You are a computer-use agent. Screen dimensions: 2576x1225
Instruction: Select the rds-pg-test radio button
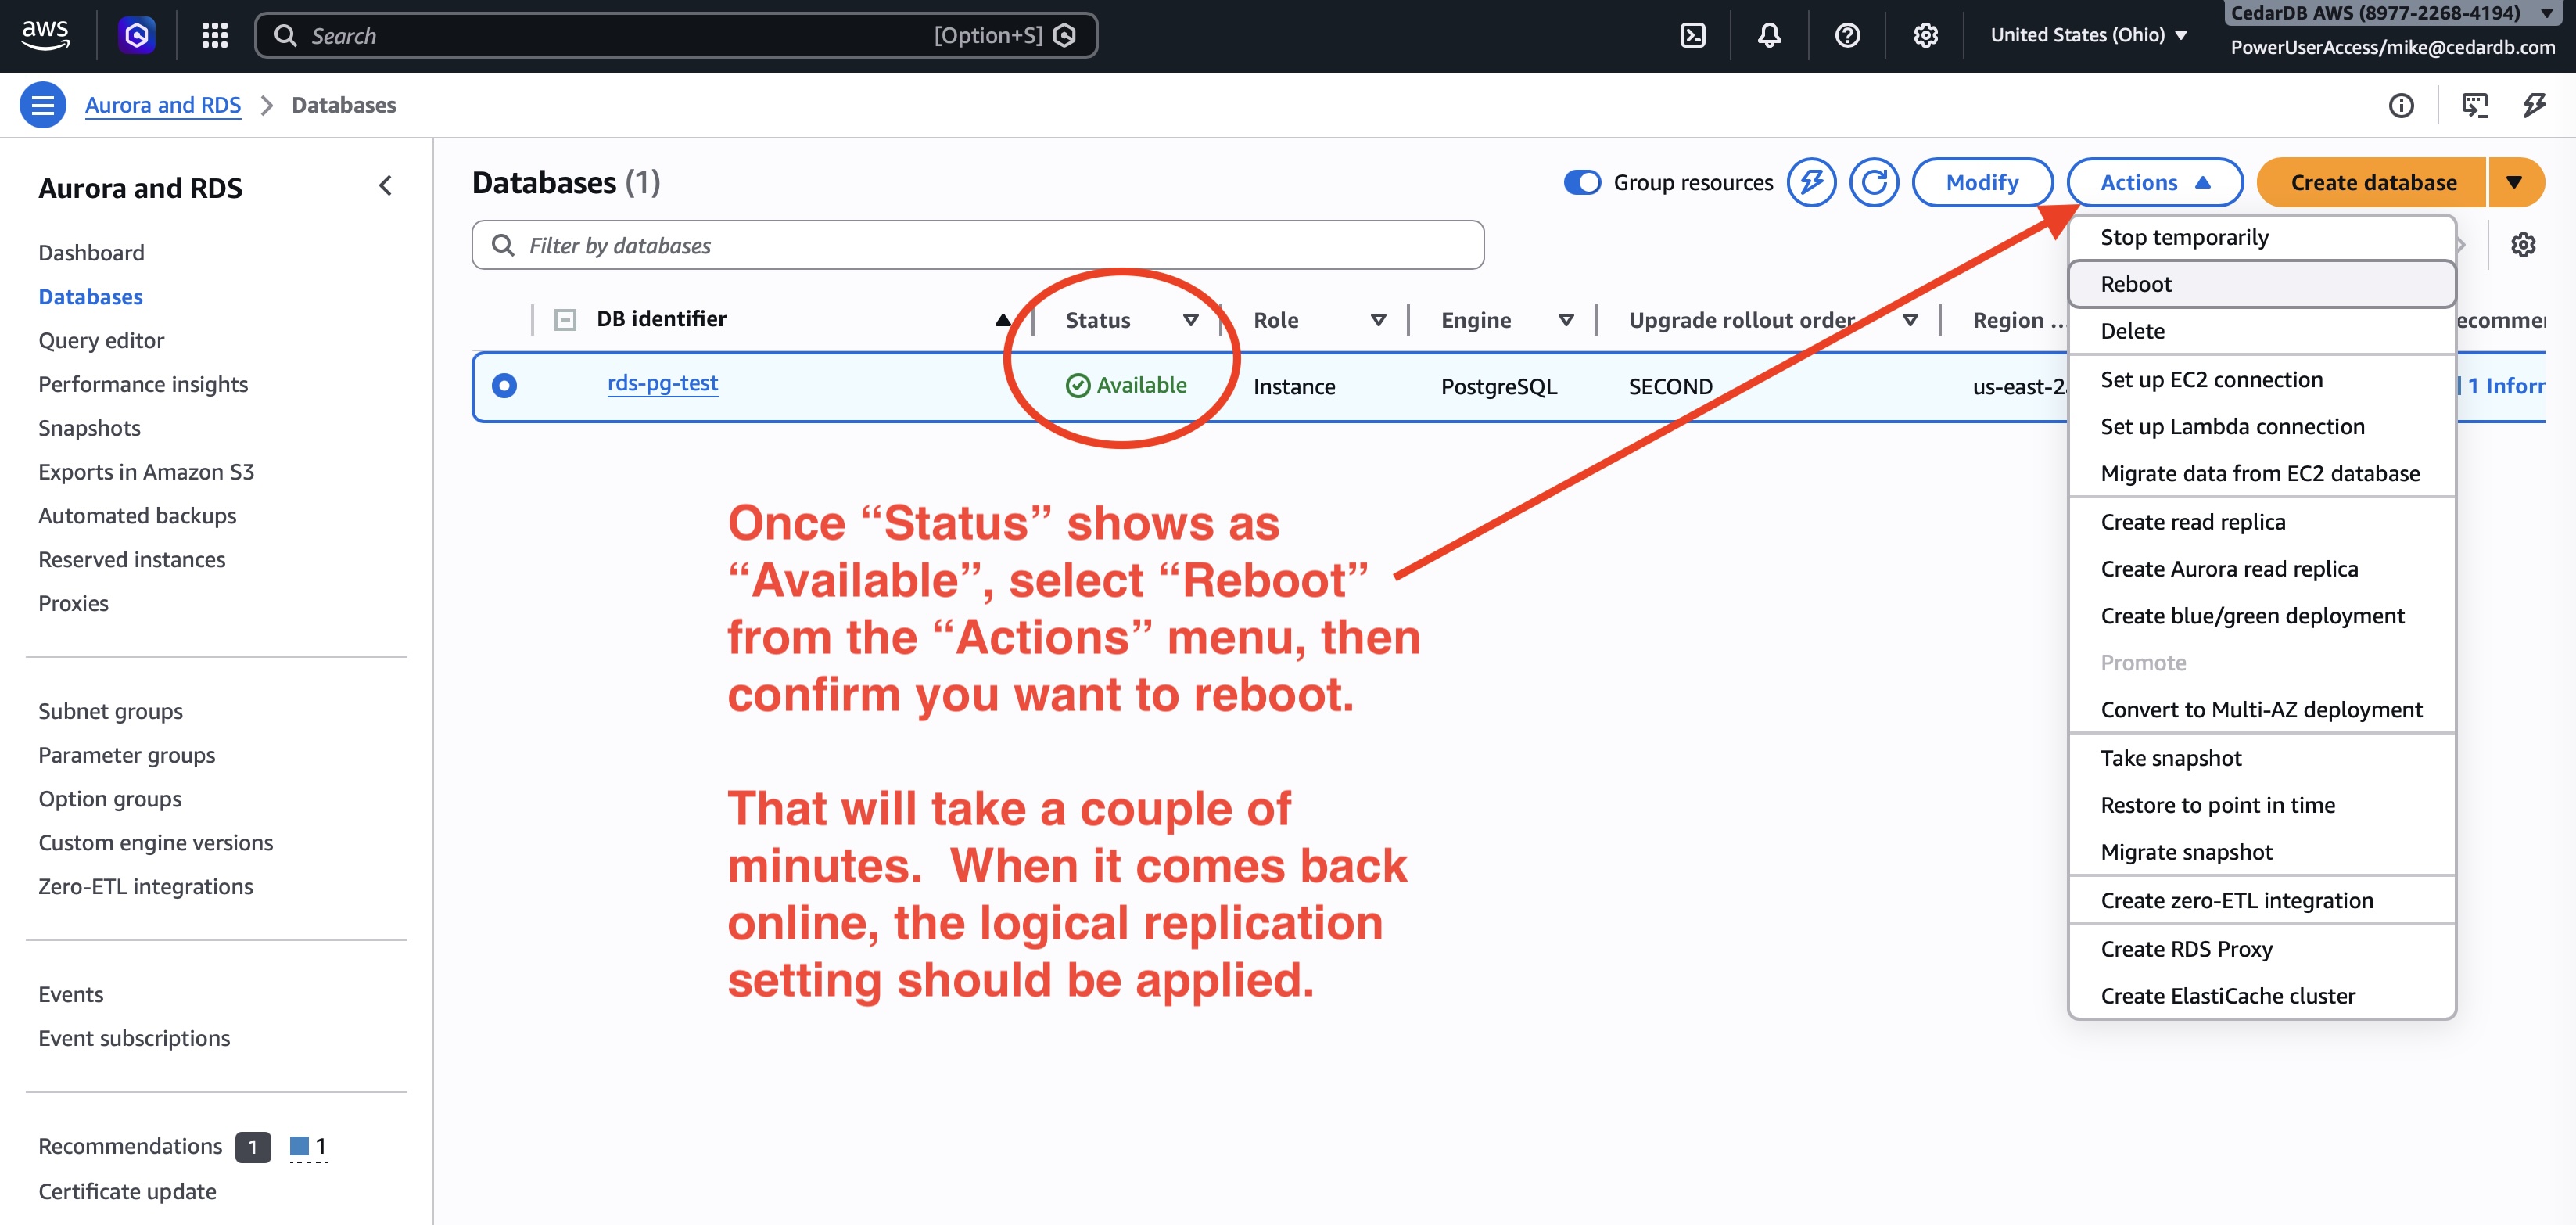point(505,386)
